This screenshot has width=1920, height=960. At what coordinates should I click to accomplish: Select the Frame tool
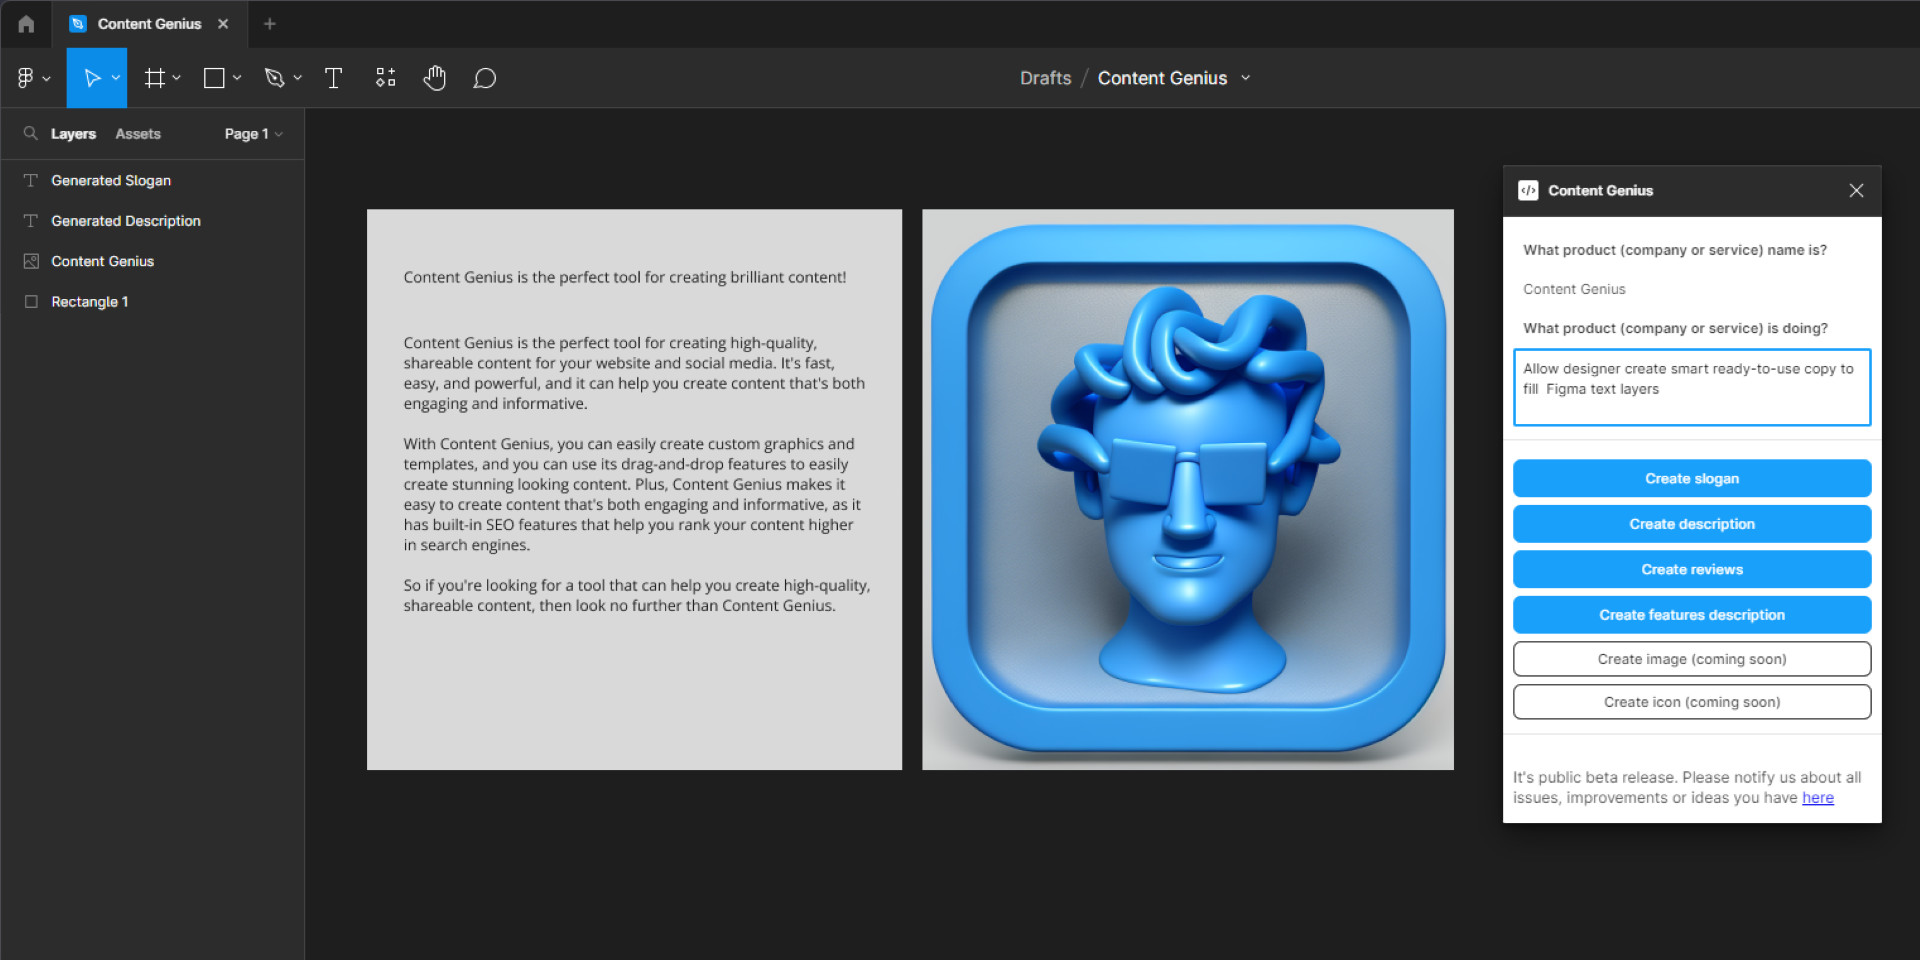pos(154,78)
